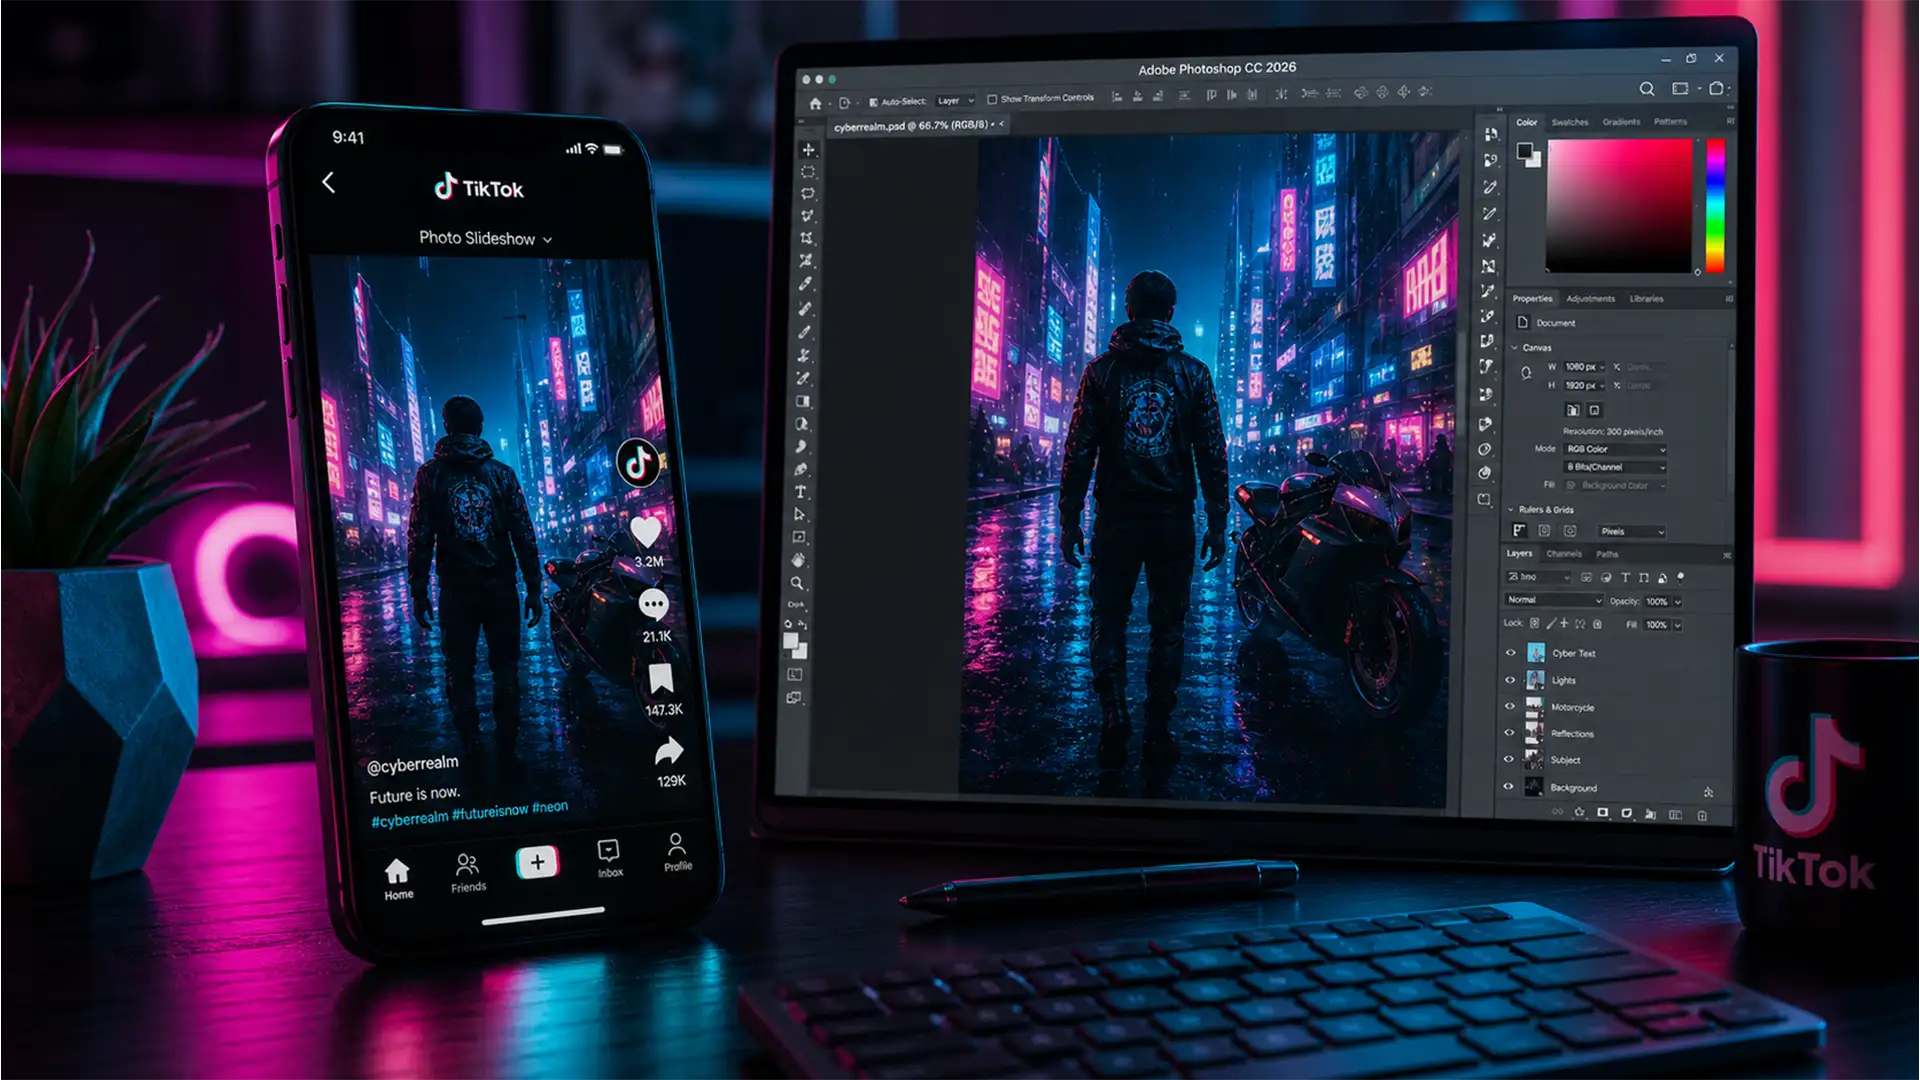Switch to the Libraries tab
This screenshot has height=1080, width=1920.
point(1646,299)
